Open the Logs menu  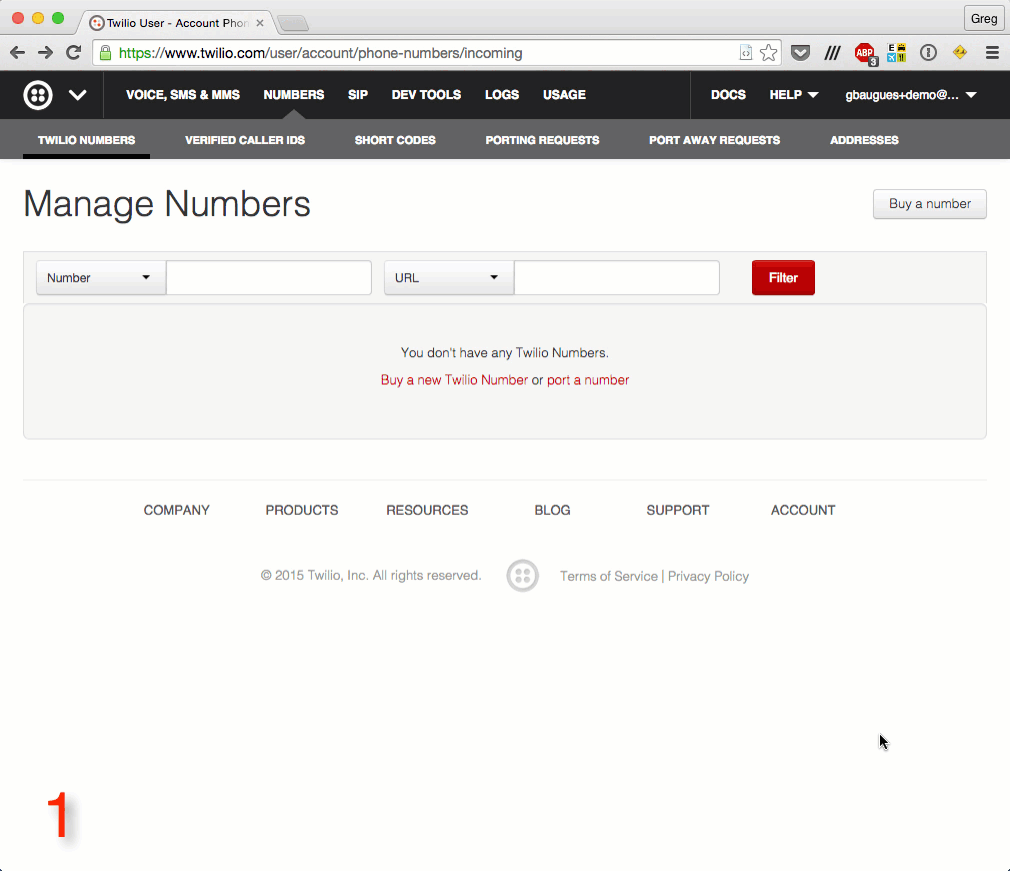(502, 95)
